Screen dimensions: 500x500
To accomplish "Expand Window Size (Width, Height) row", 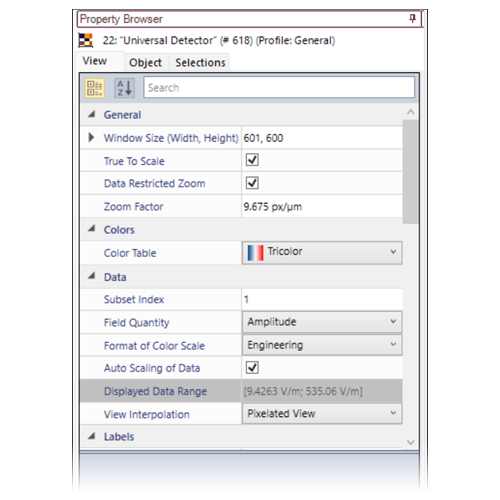I will [91, 138].
